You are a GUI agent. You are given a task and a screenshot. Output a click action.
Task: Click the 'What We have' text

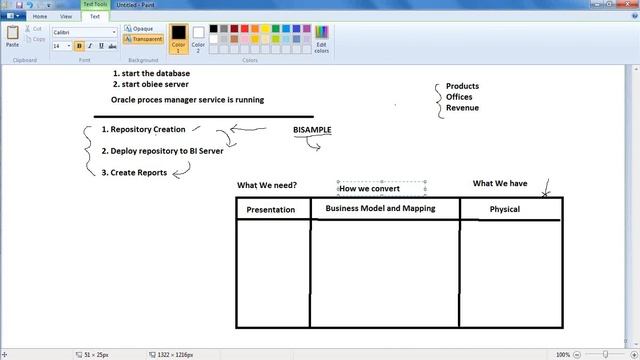[500, 184]
